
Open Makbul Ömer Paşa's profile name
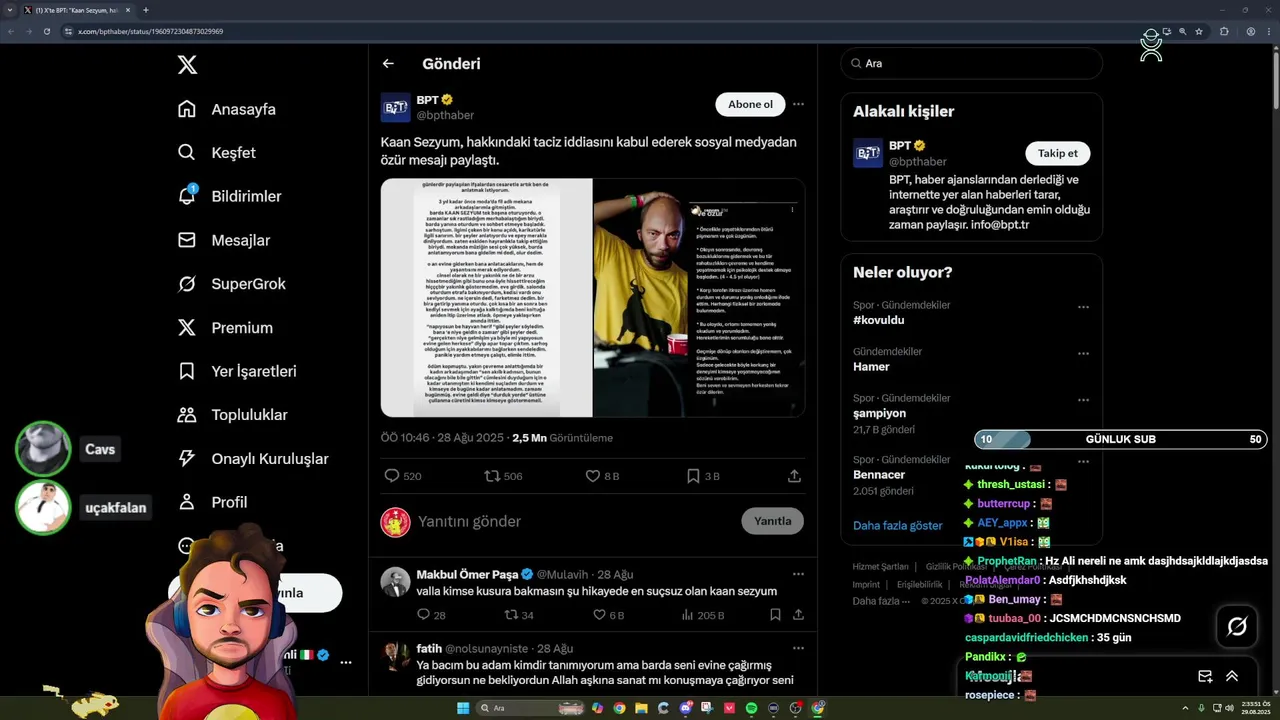point(467,574)
